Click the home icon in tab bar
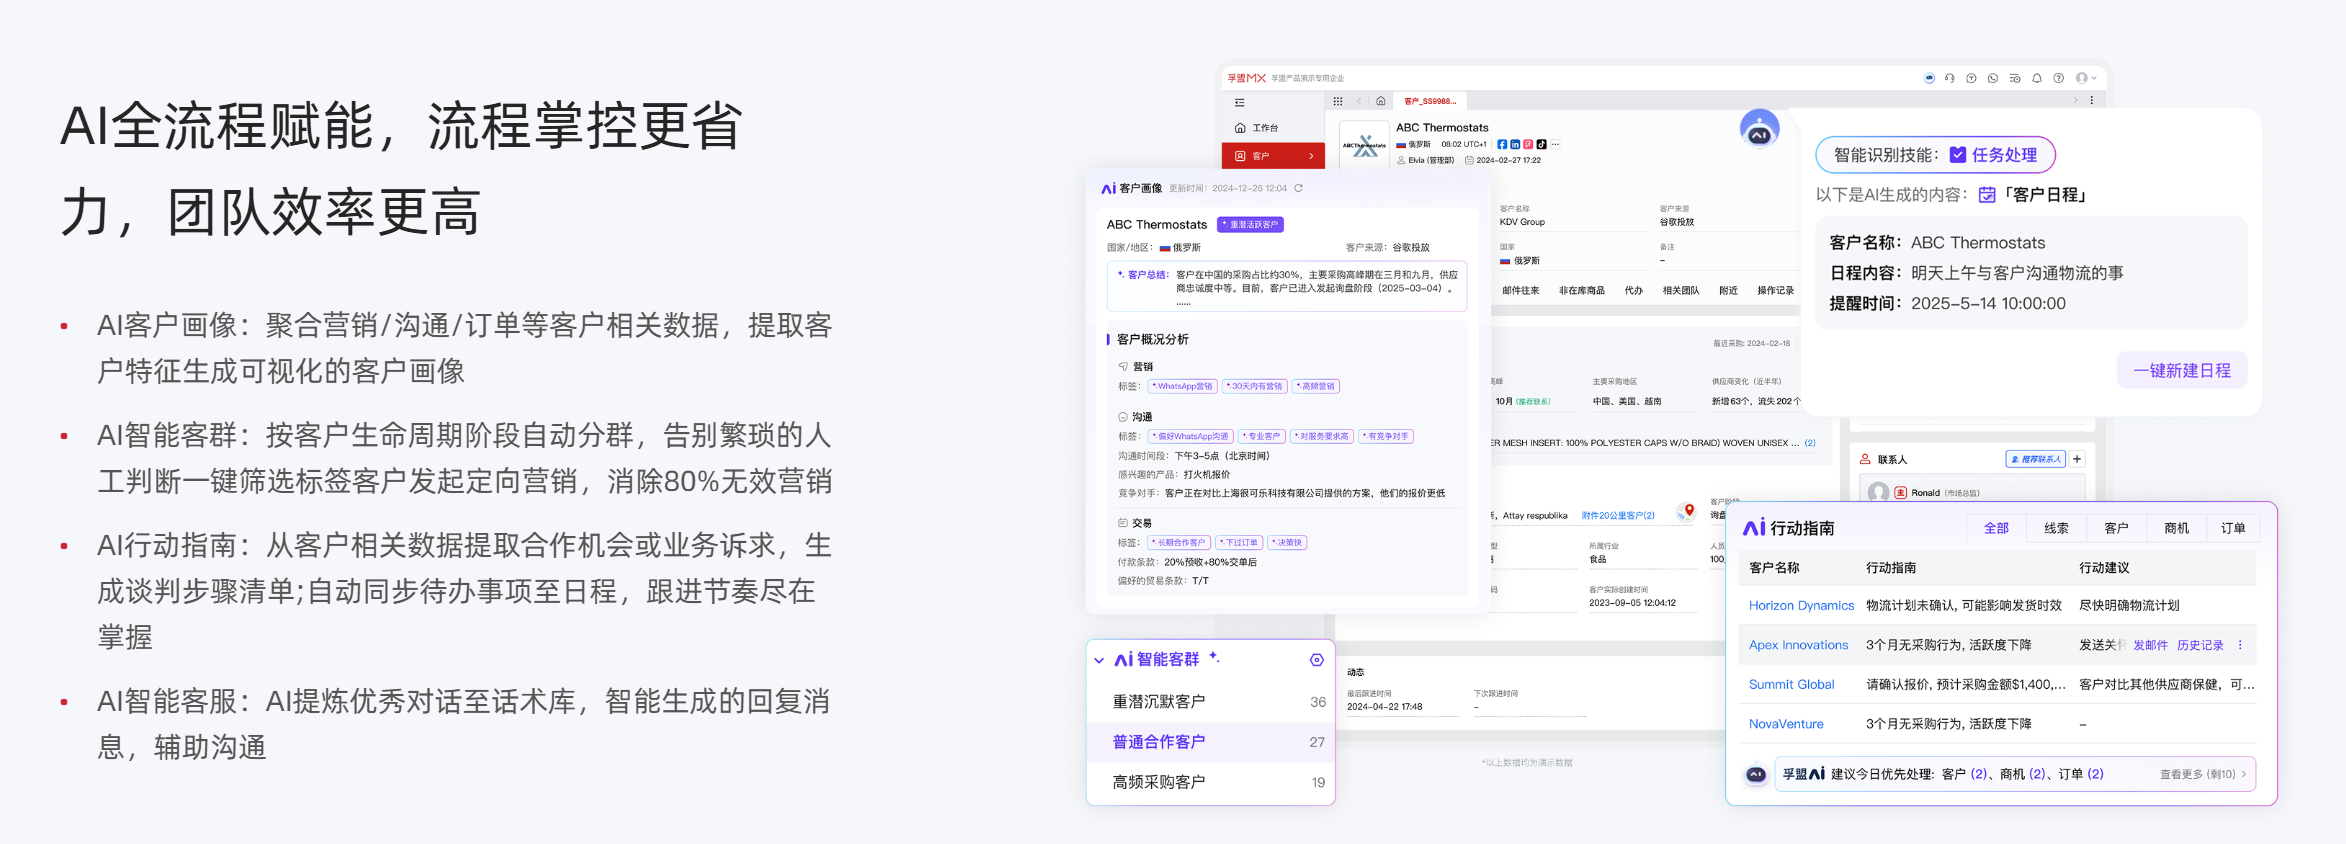The height and width of the screenshot is (844, 2346). [1381, 101]
